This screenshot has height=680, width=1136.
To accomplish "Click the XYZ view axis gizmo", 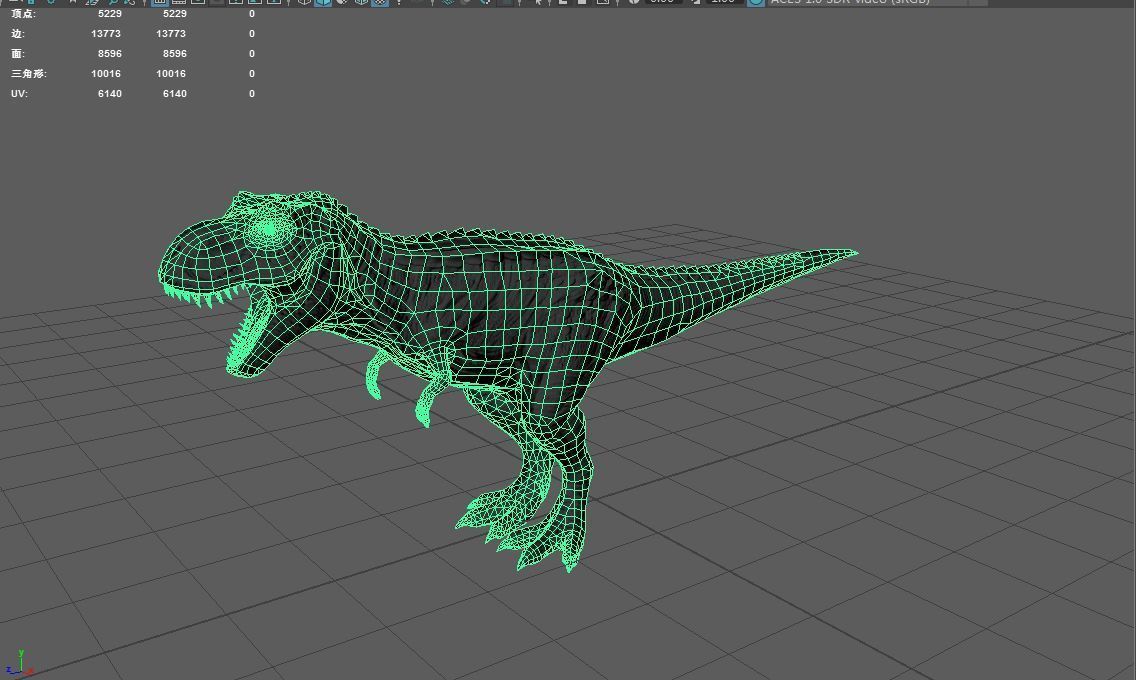I will coord(19,664).
